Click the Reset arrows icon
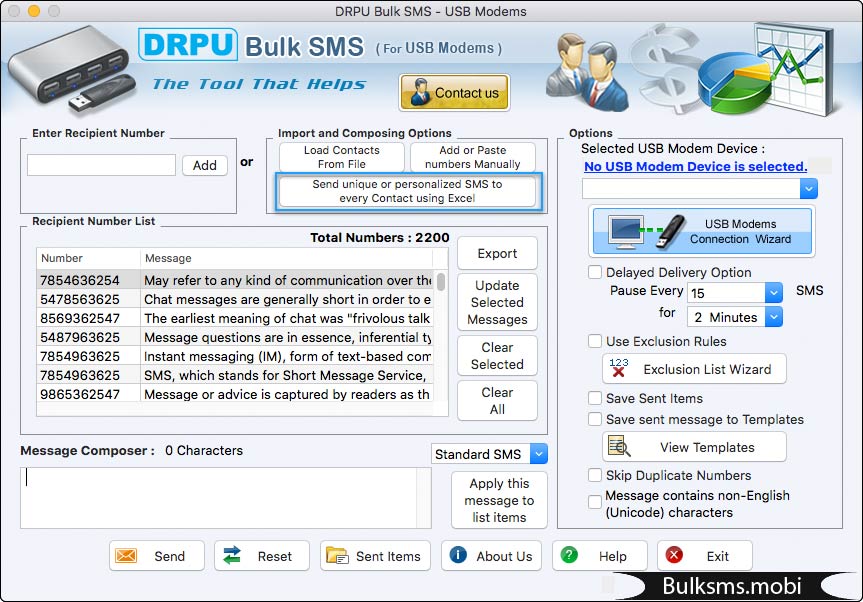 pyautogui.click(x=232, y=555)
